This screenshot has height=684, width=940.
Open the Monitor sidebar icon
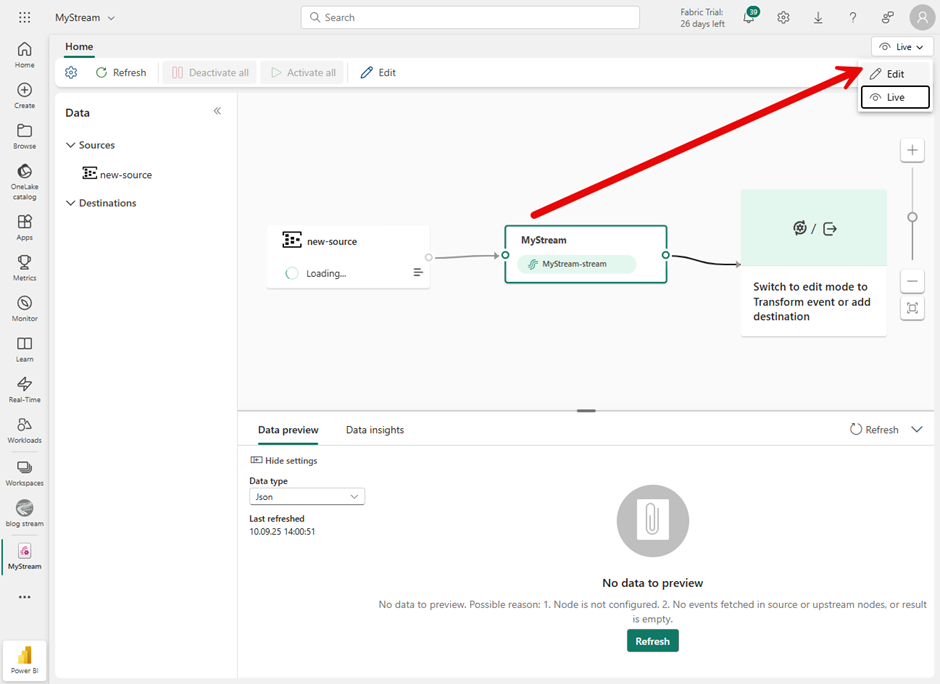(x=24, y=308)
